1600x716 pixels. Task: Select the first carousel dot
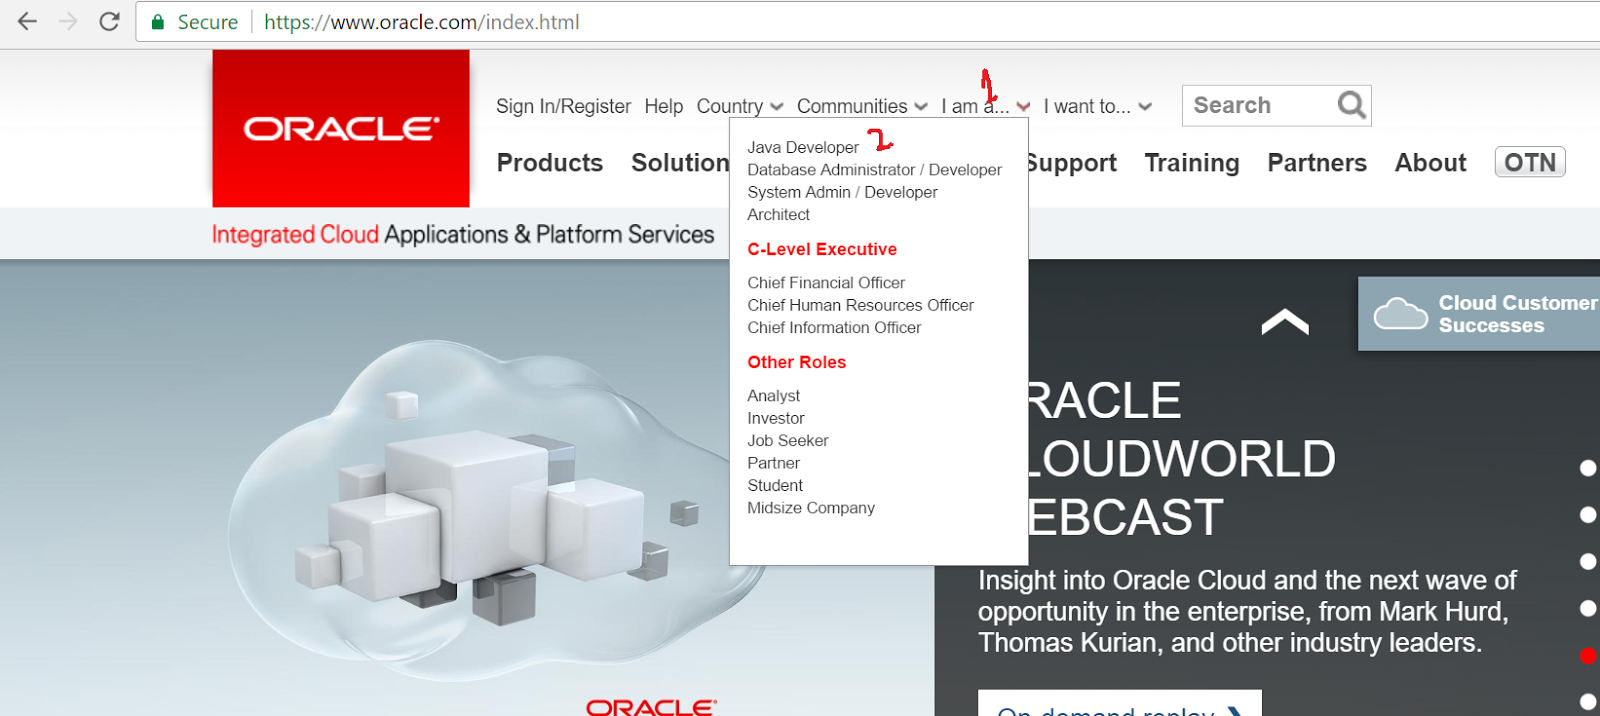pyautogui.click(x=1588, y=468)
